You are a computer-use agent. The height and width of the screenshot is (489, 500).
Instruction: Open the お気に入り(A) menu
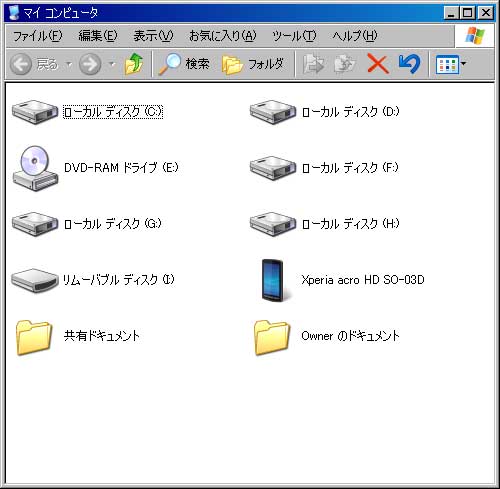(222, 36)
